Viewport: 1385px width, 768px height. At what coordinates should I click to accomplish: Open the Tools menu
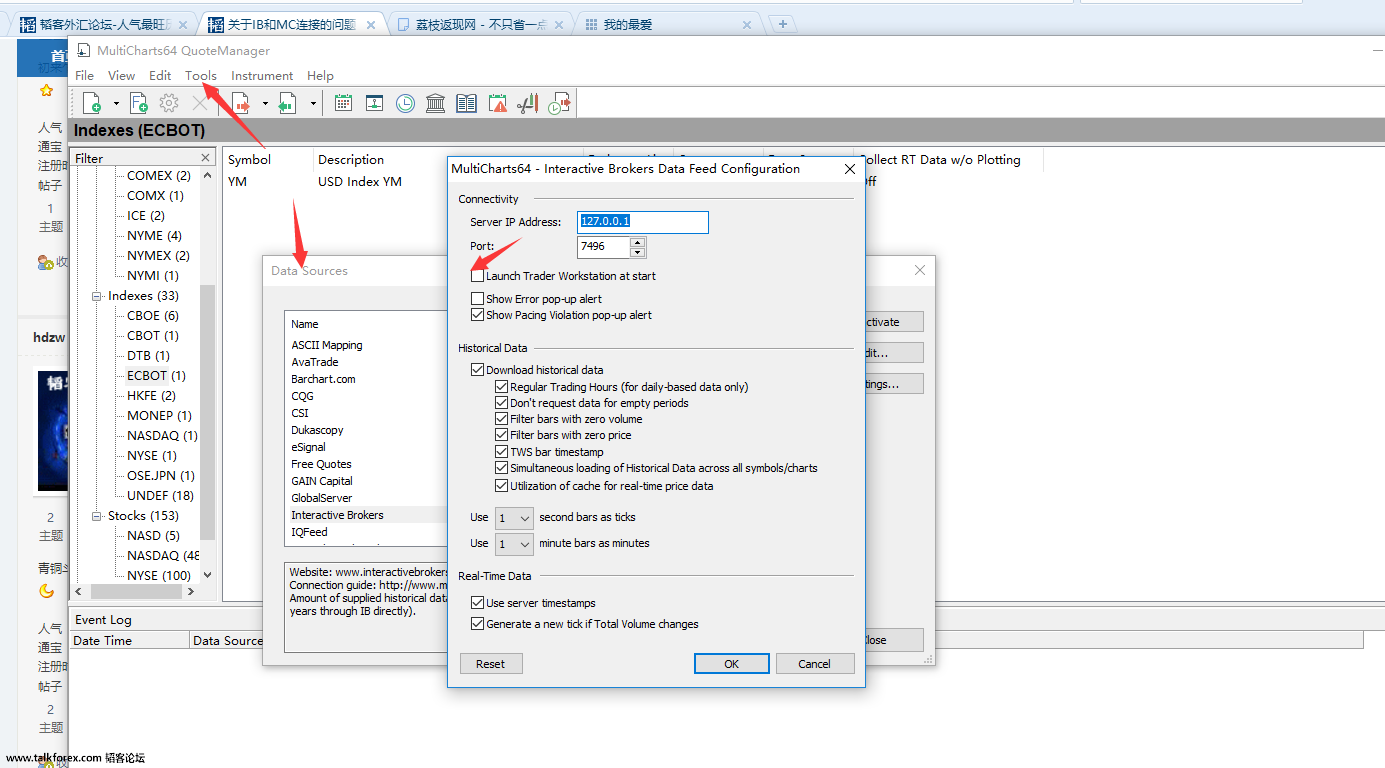(201, 76)
